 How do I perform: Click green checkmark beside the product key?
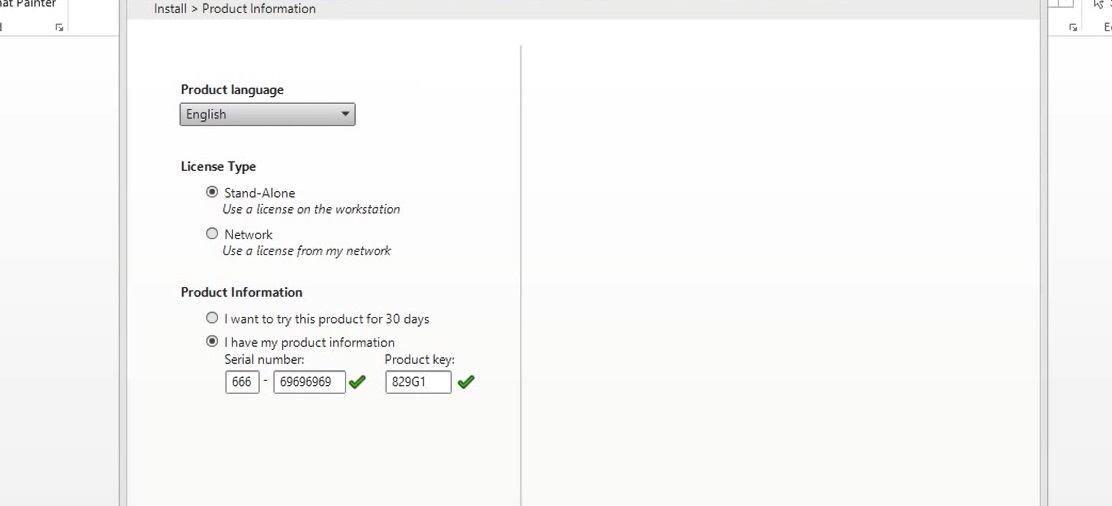click(x=465, y=382)
